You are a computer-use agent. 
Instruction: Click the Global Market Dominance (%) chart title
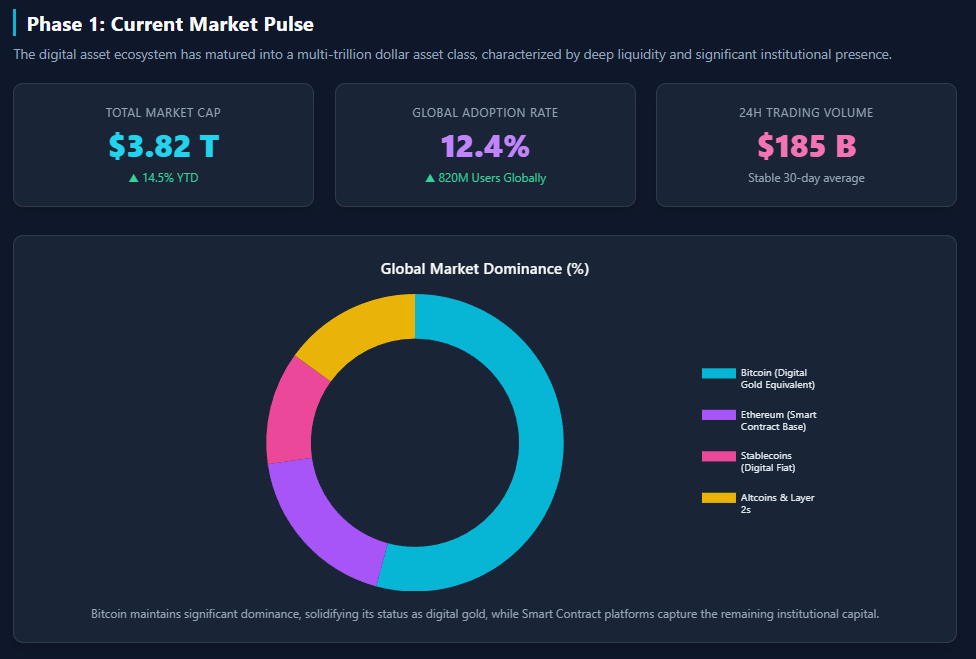coord(484,268)
